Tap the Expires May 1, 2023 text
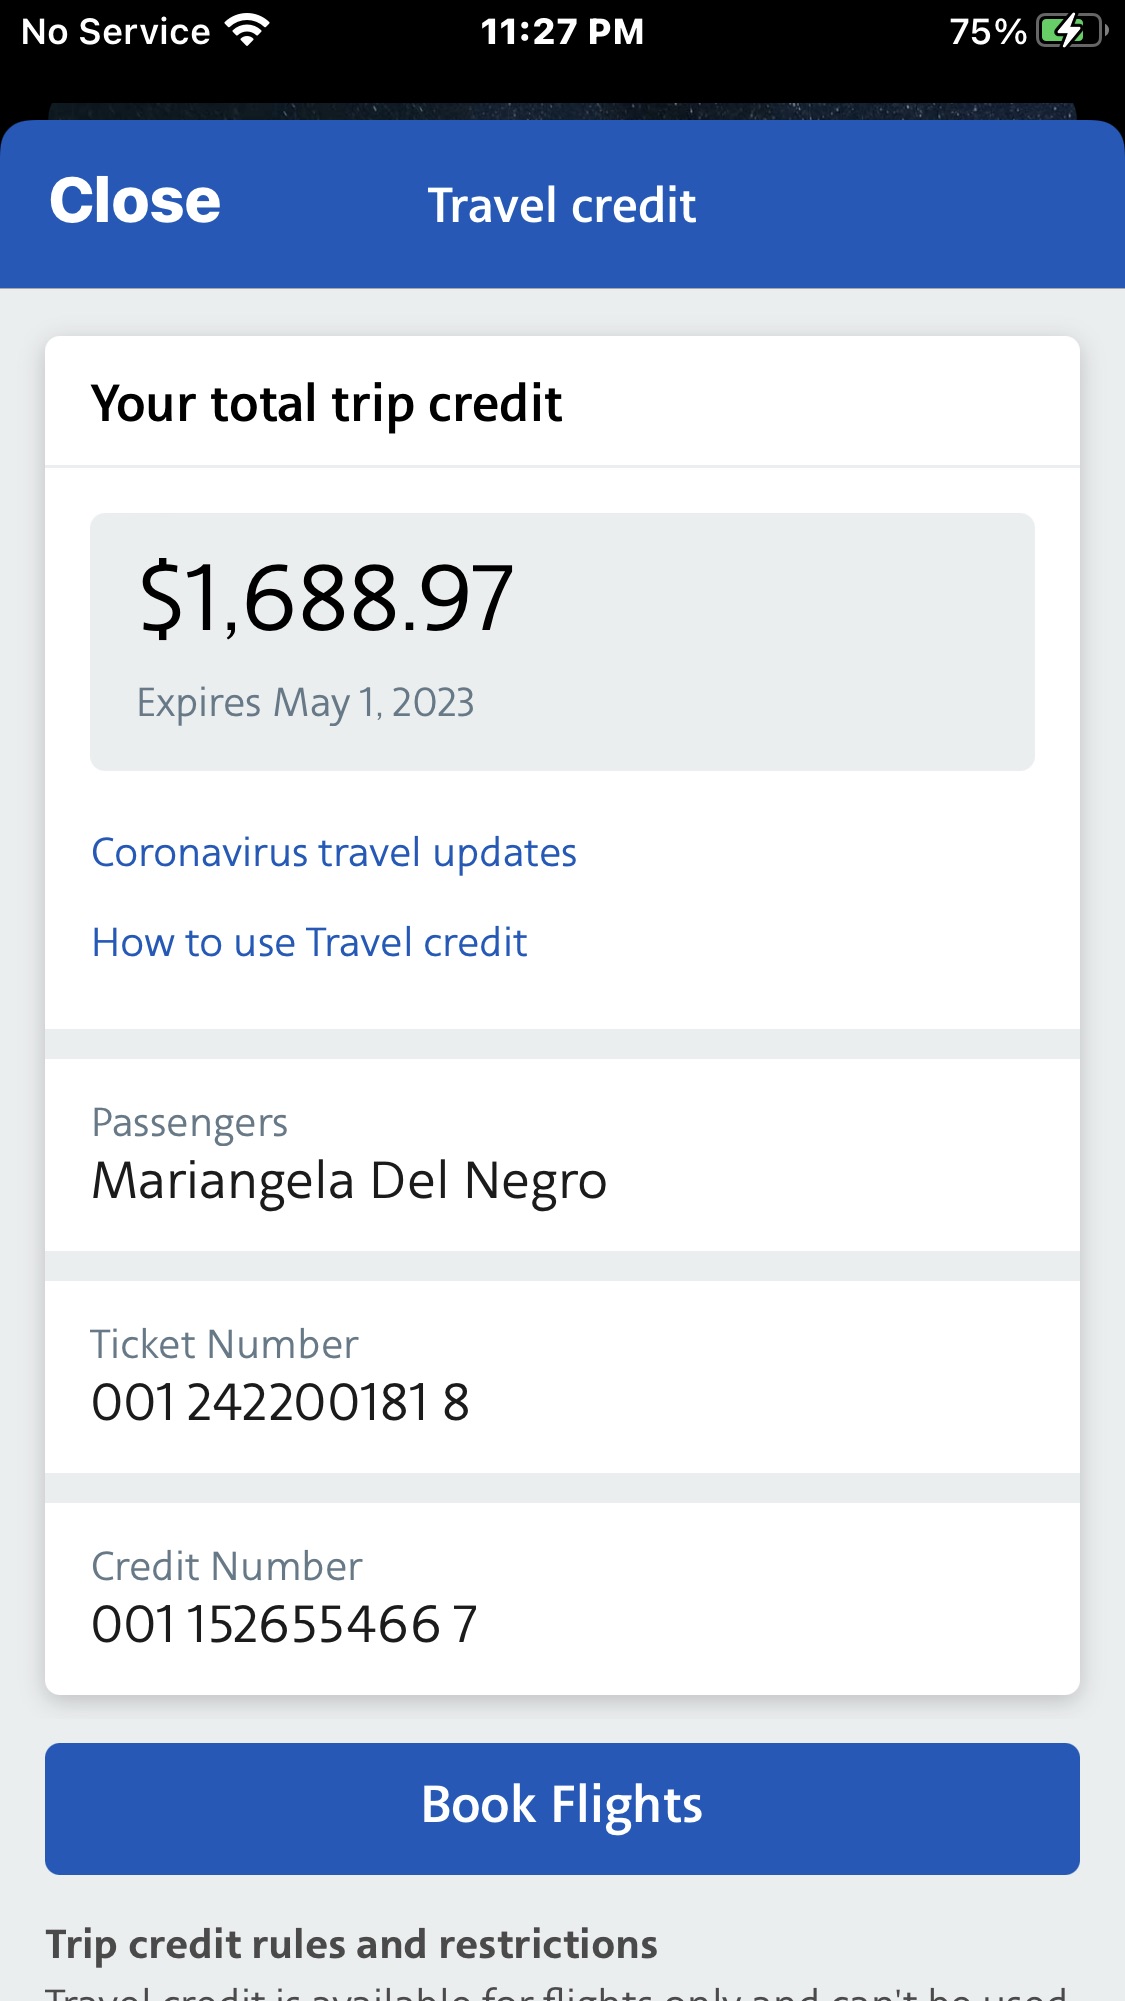 [x=305, y=703]
